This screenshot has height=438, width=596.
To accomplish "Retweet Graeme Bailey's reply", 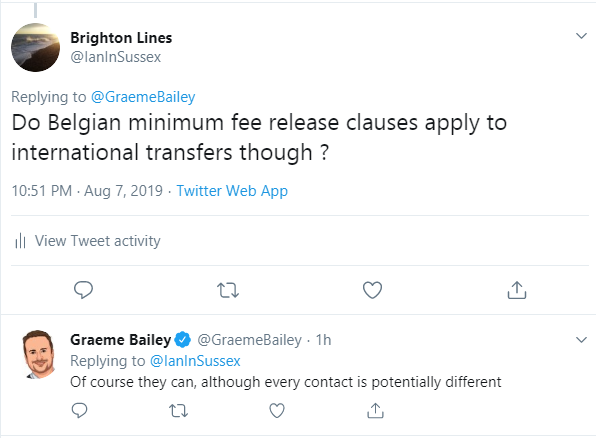I will [178, 411].
